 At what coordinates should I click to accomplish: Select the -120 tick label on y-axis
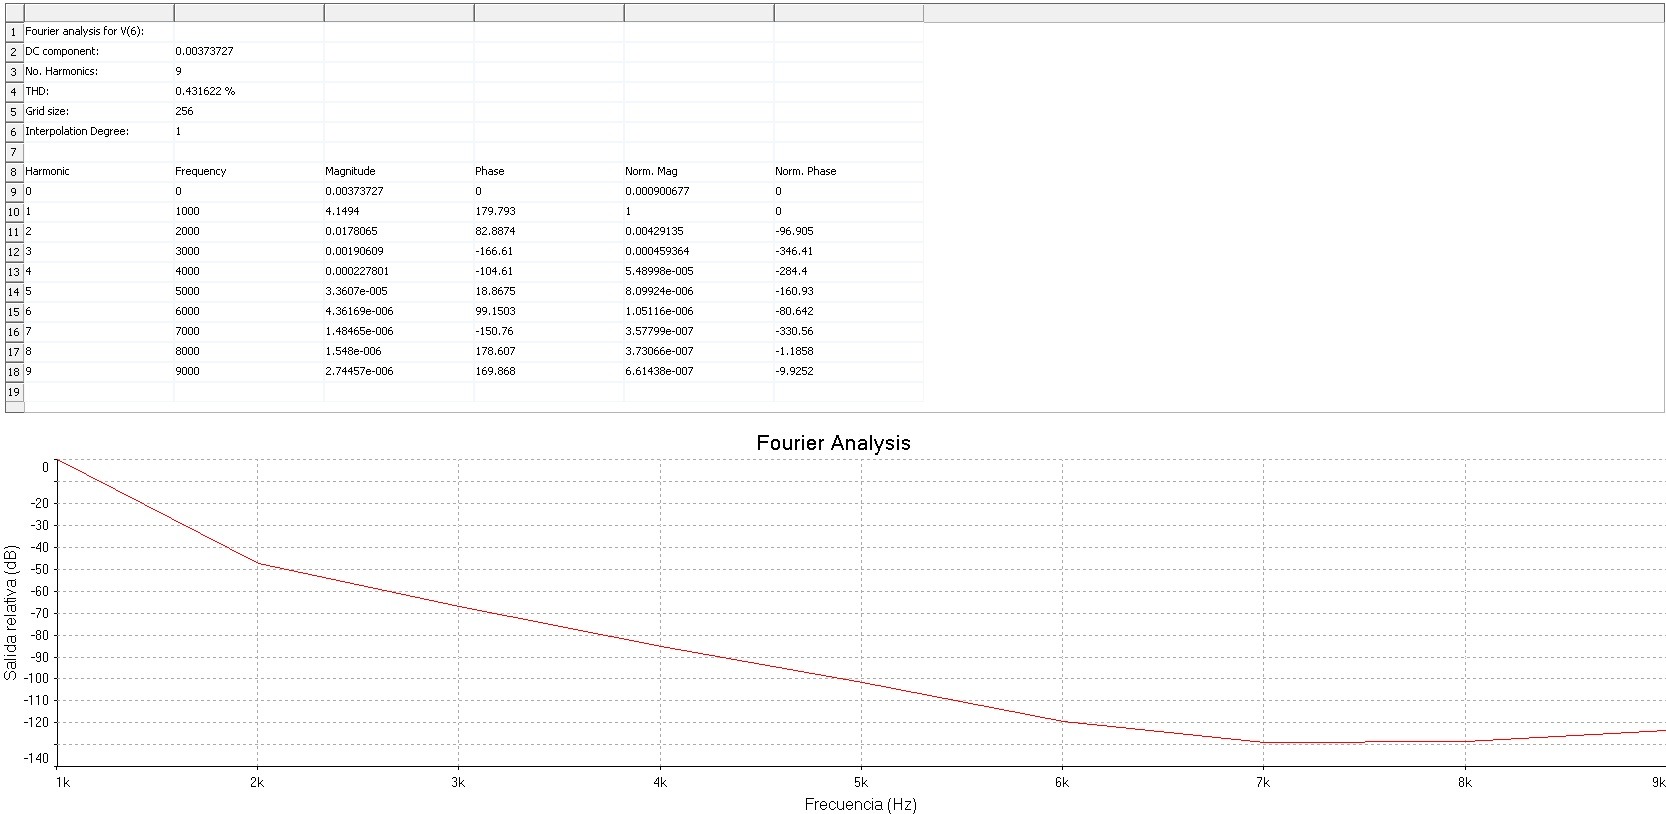[x=37, y=722]
